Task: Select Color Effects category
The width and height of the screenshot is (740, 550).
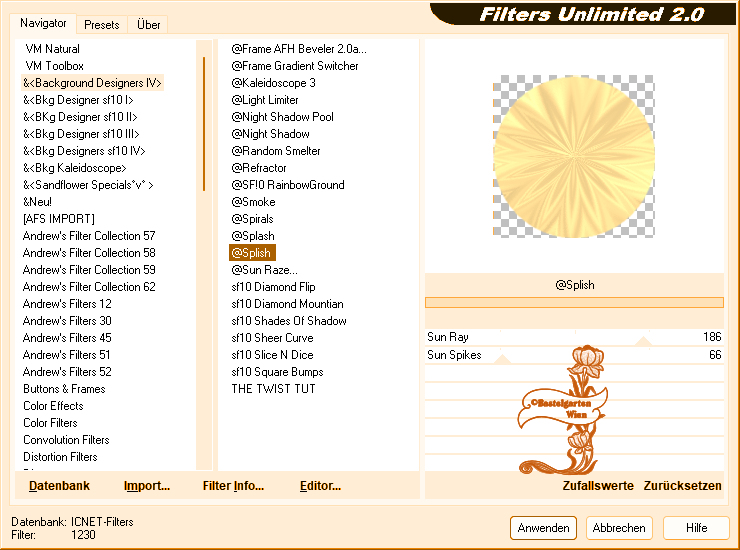Action: click(53, 406)
